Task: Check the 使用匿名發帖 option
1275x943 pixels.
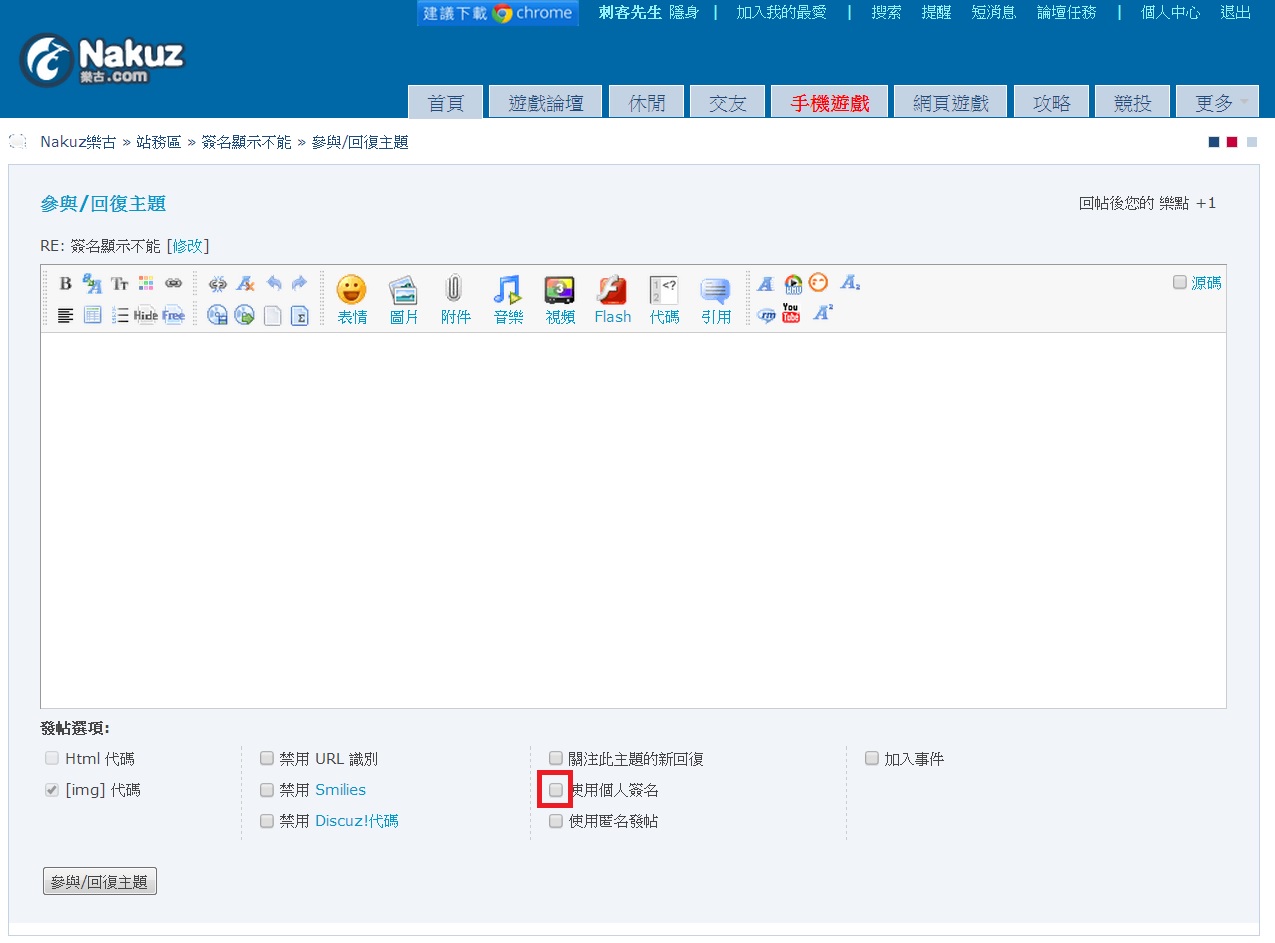Action: coord(556,821)
